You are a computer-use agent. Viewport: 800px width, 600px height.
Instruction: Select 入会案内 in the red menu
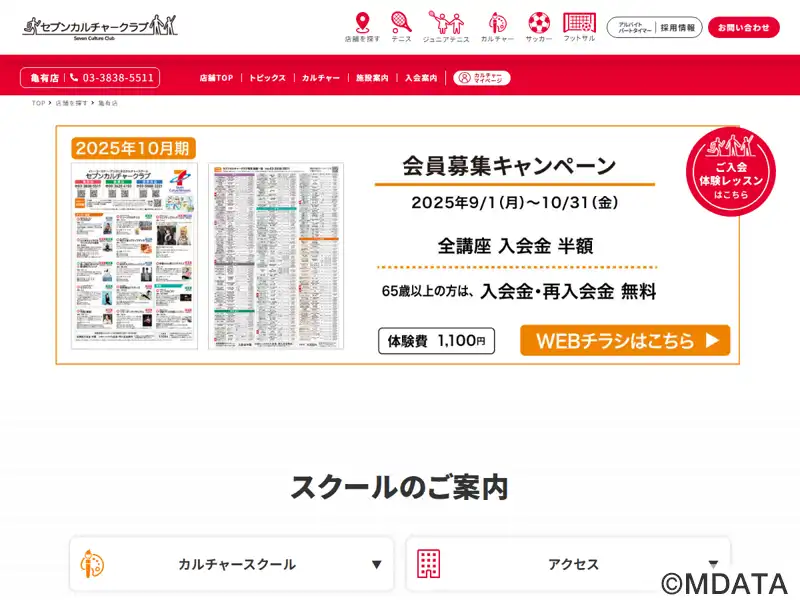click(x=421, y=78)
